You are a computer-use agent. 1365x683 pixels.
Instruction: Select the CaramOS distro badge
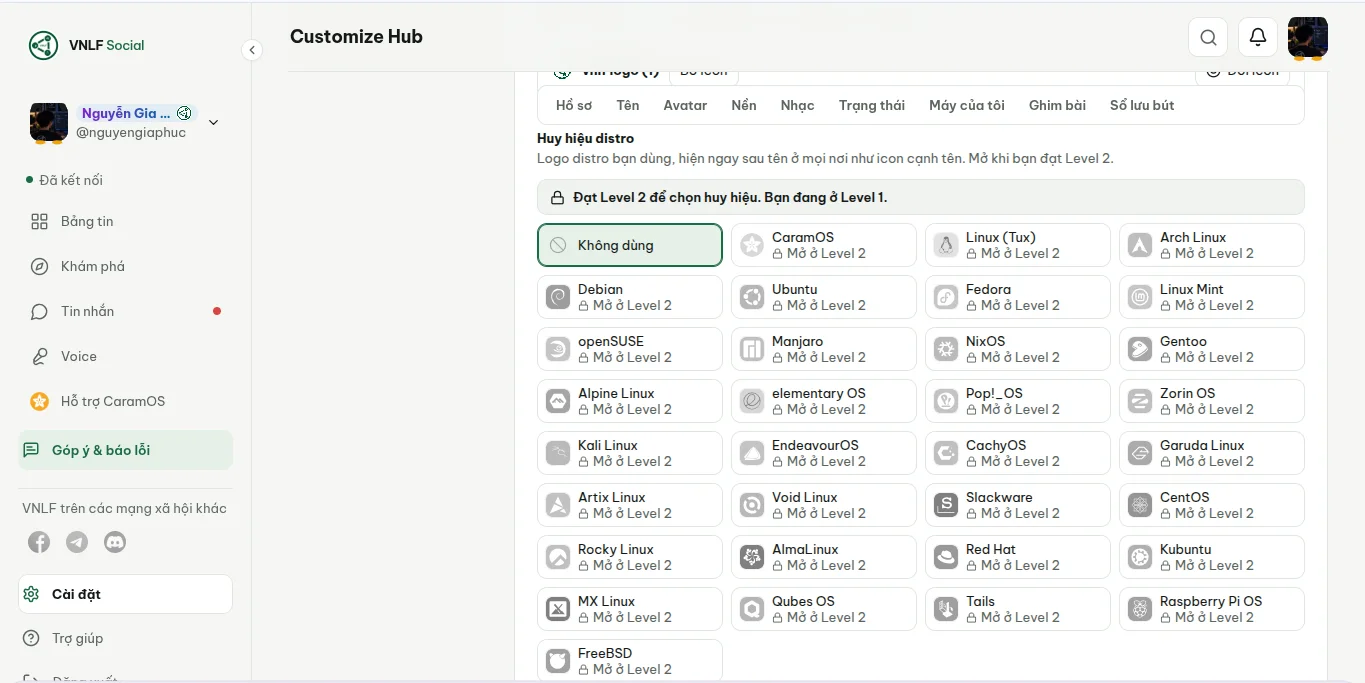click(x=824, y=245)
